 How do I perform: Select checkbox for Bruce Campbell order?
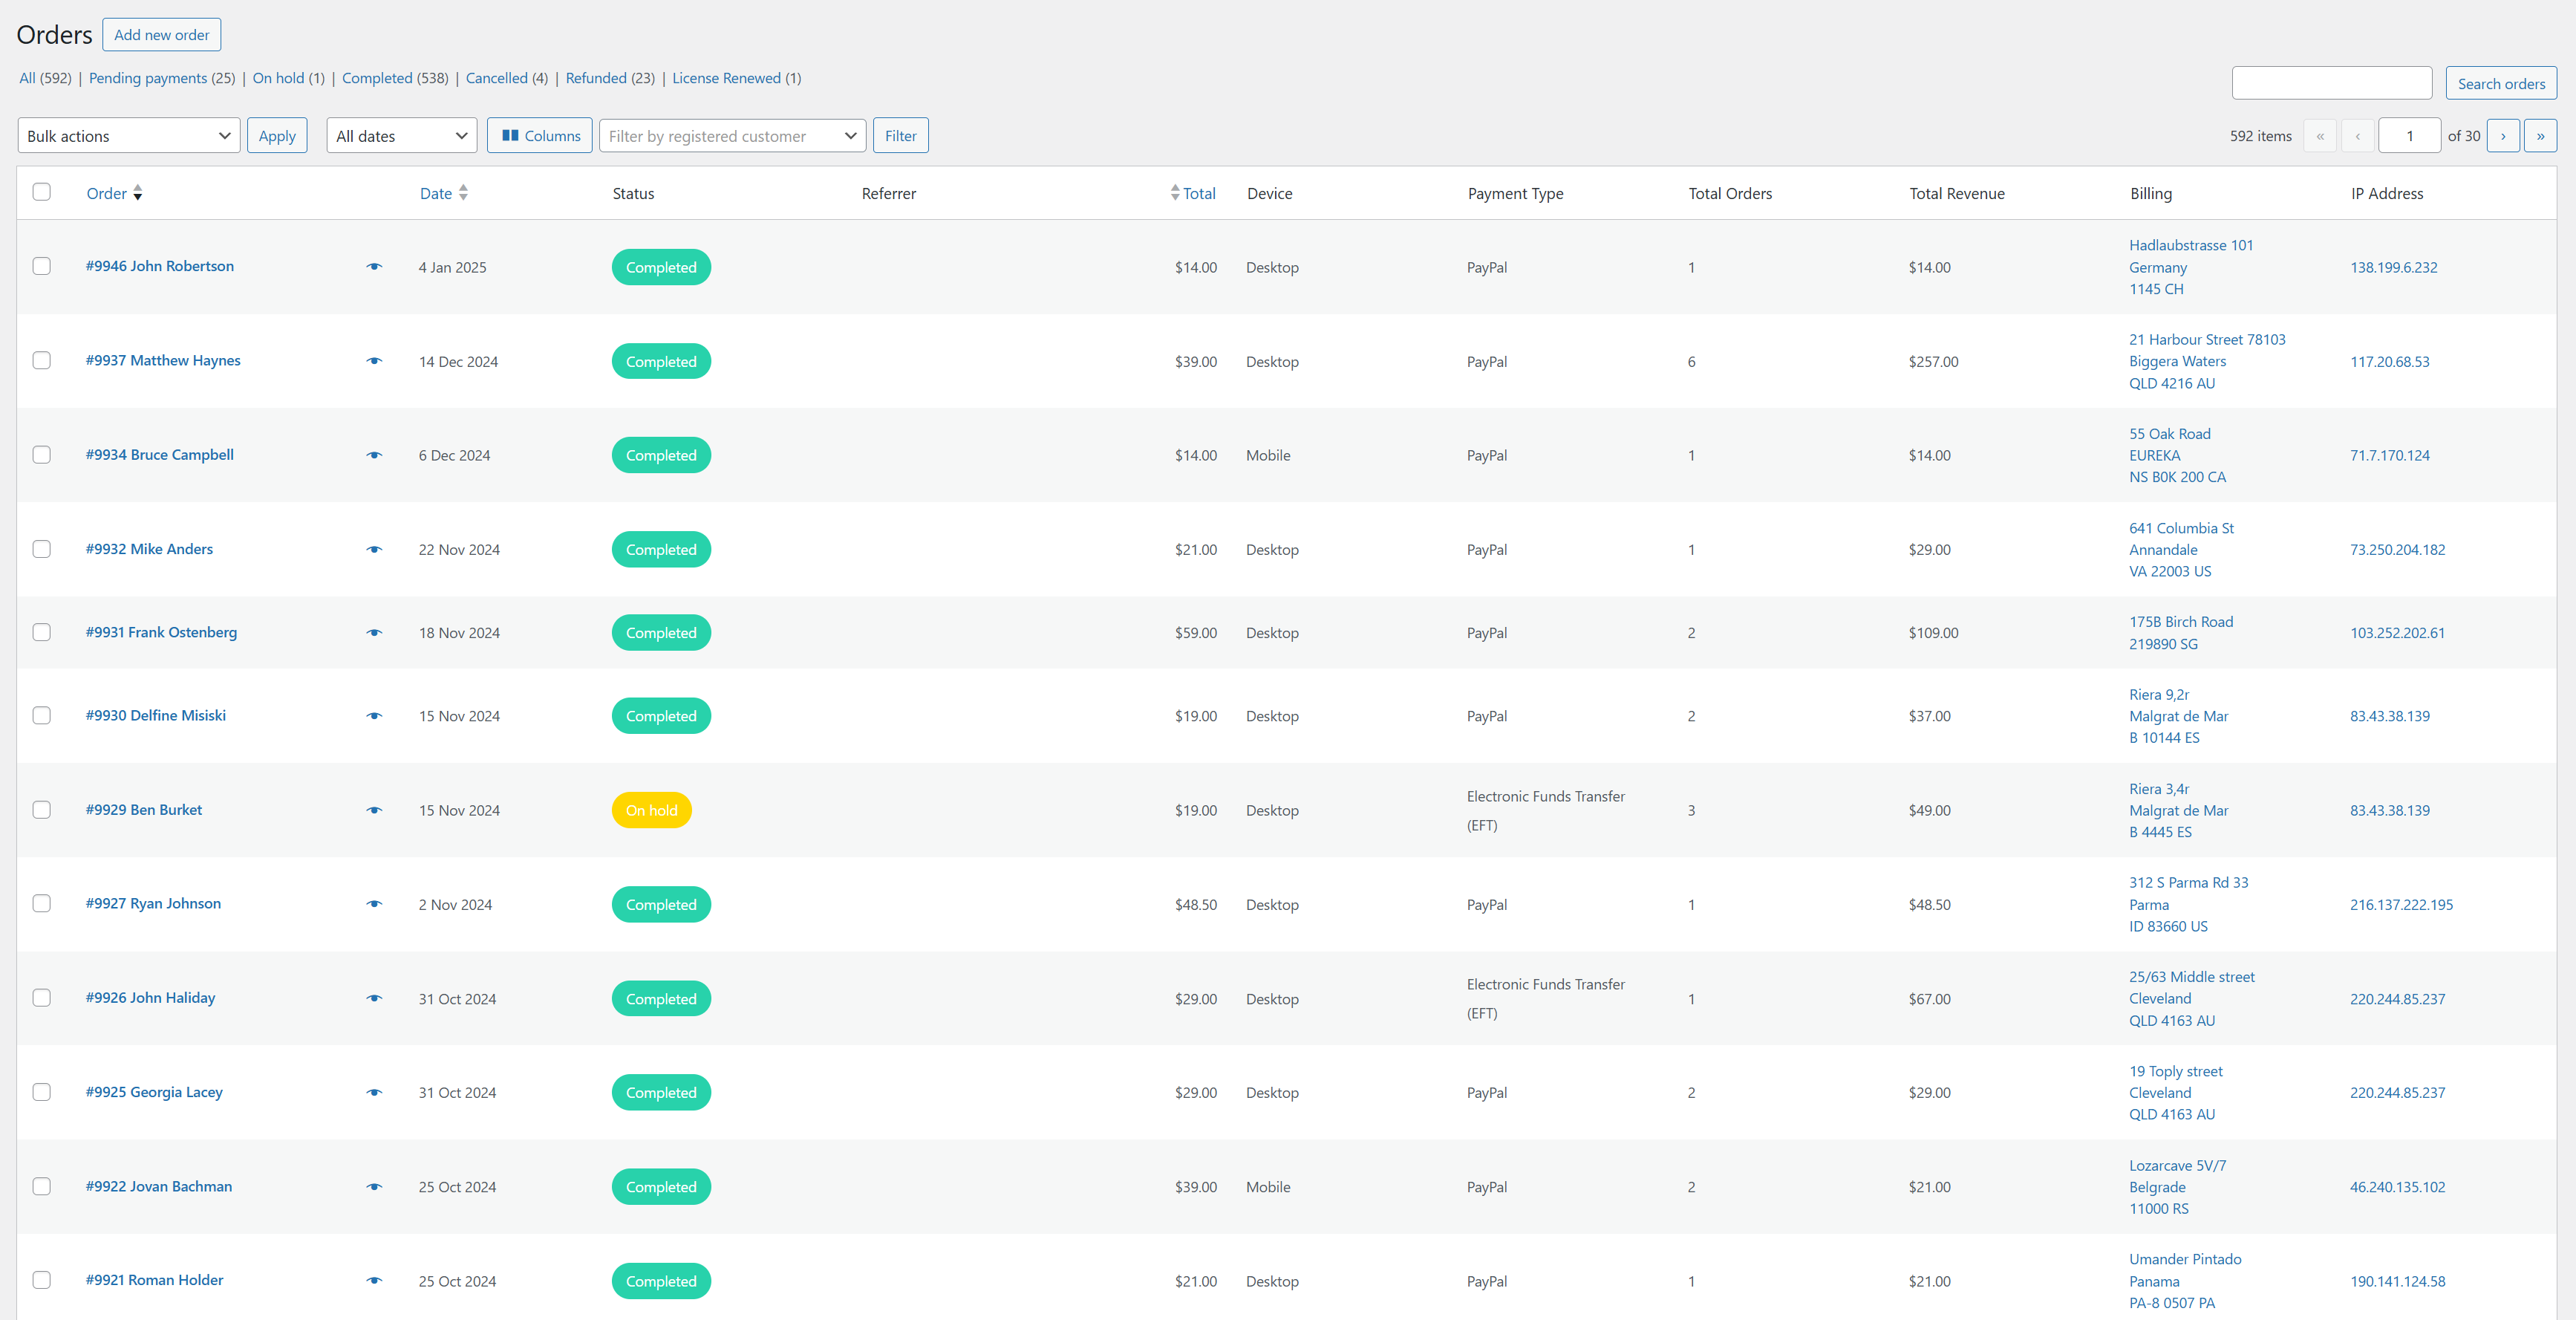(41, 454)
